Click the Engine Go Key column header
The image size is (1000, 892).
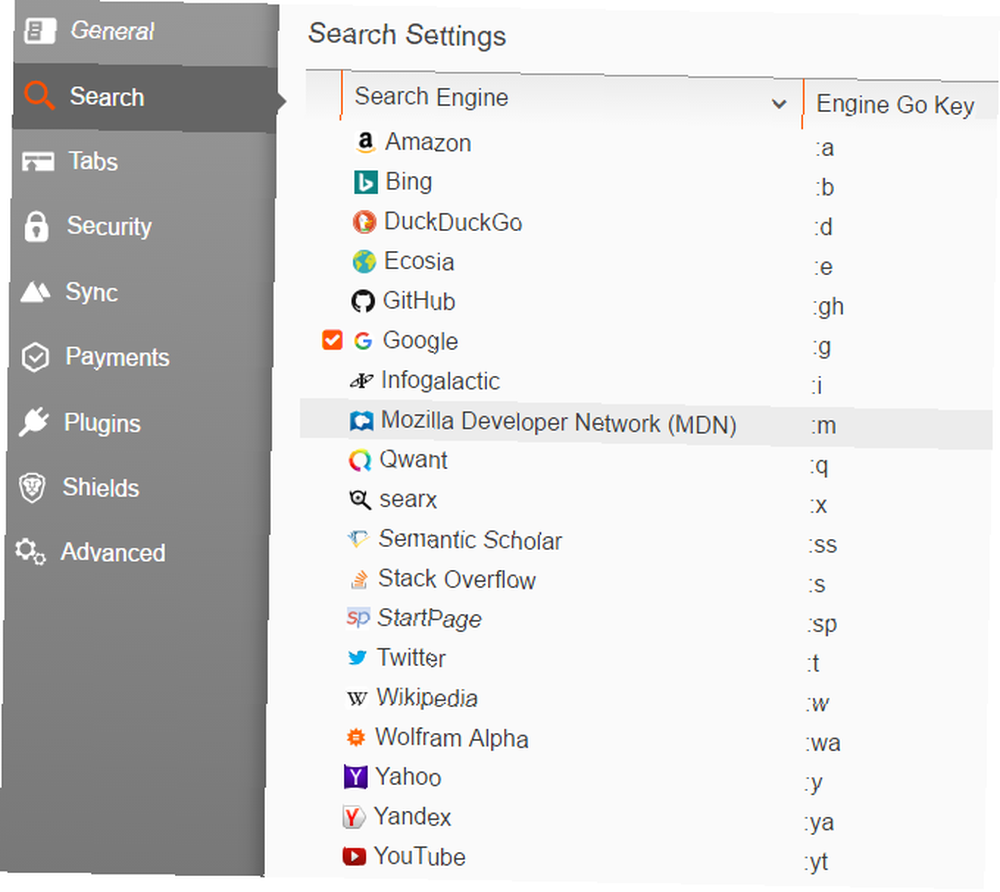pos(901,105)
